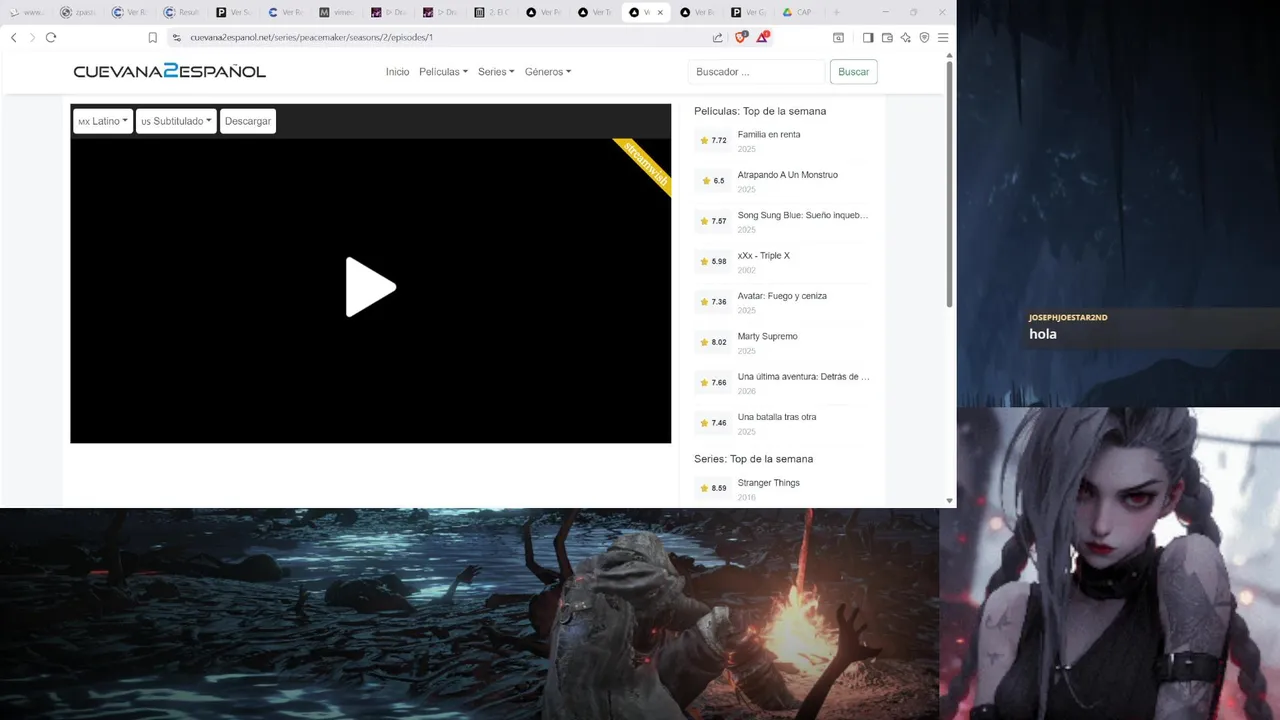1280x720 pixels.
Task: Open the Subtitulado language dropdown
Action: tap(176, 121)
